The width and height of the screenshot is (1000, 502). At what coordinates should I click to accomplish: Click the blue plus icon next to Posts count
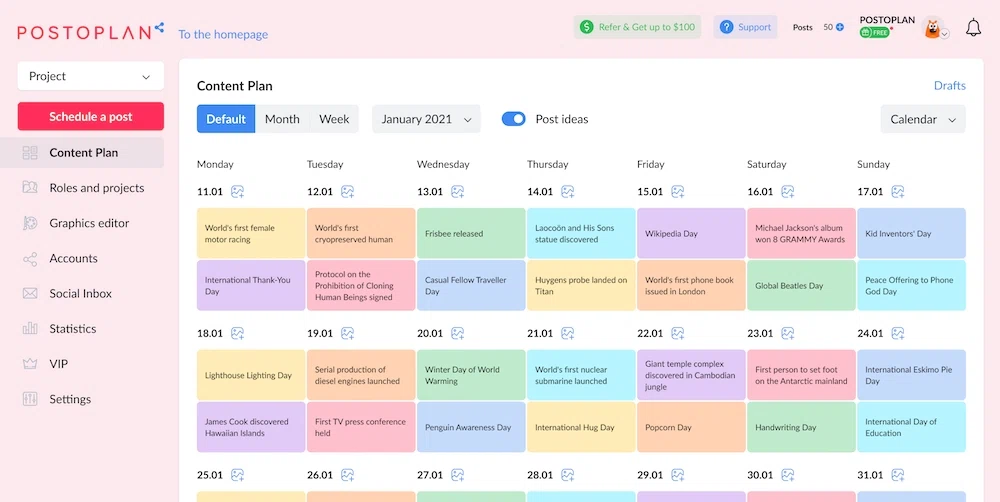[x=839, y=28]
